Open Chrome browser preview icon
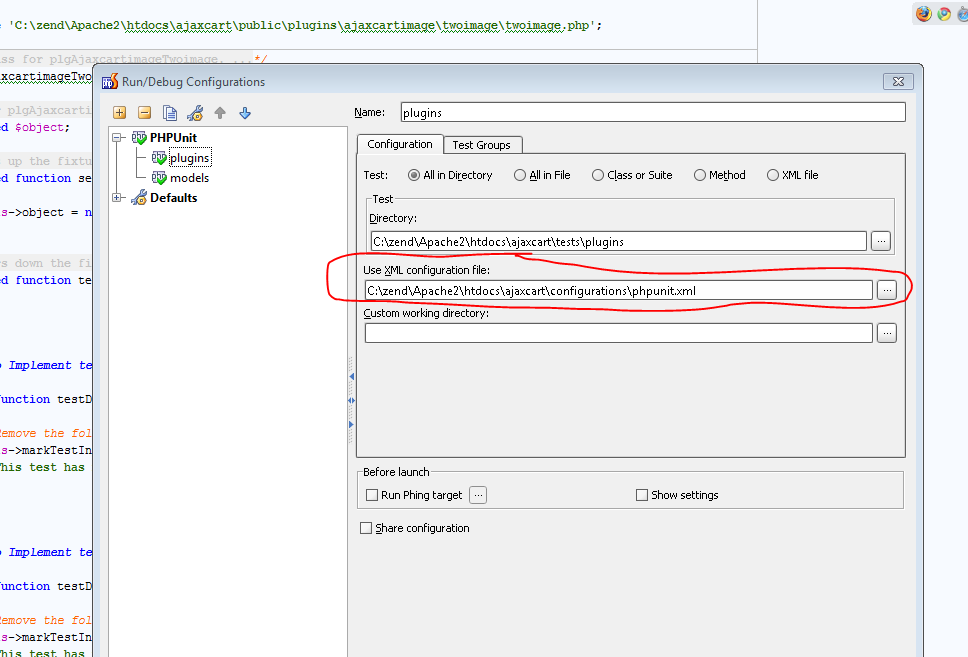The width and height of the screenshot is (968, 657). 944,14
